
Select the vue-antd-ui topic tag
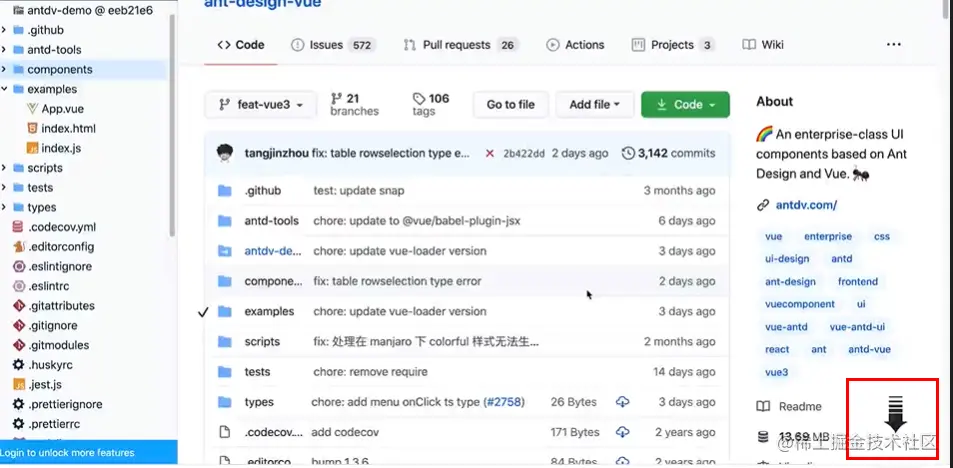tap(857, 327)
